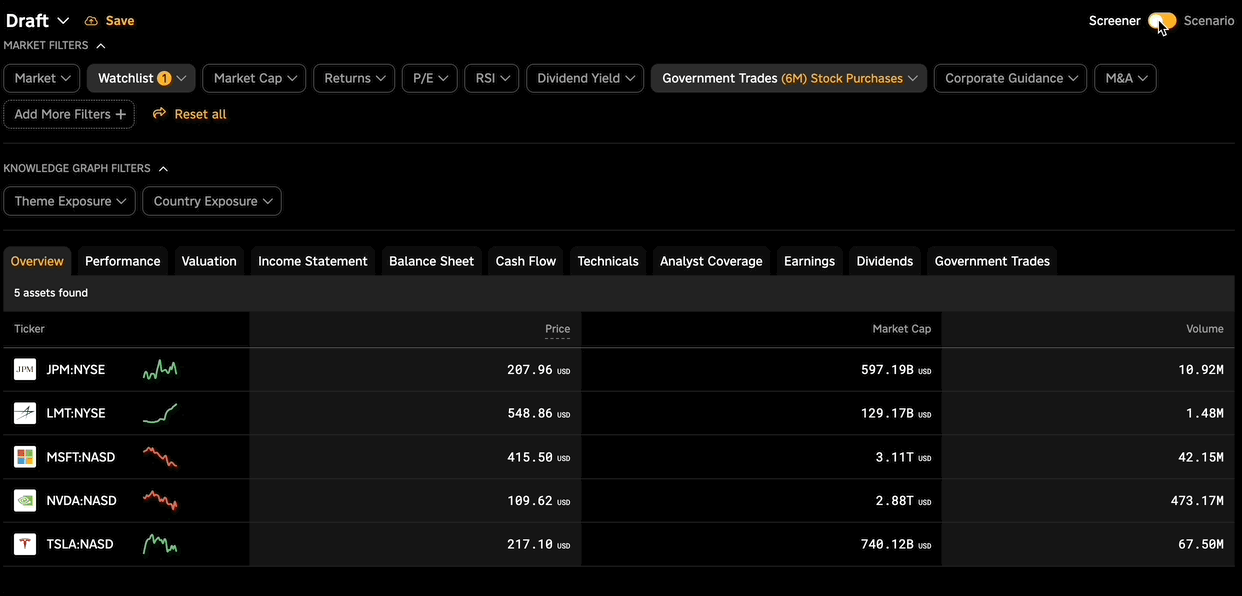Click the 207.96 price value
Screen dimensions: 1242x596
pyautogui.click(x=530, y=370)
